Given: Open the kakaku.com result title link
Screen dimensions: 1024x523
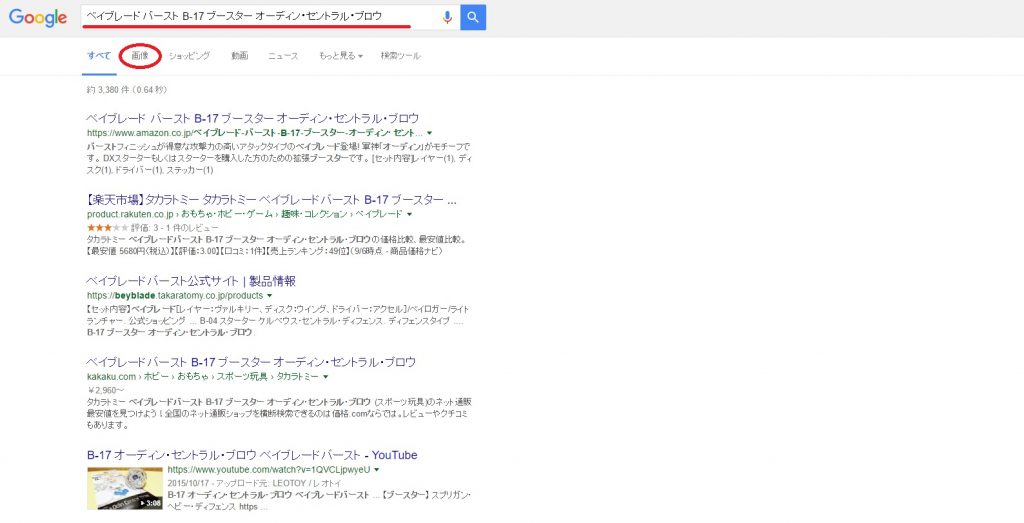Looking at the screenshot, I should pos(251,362).
